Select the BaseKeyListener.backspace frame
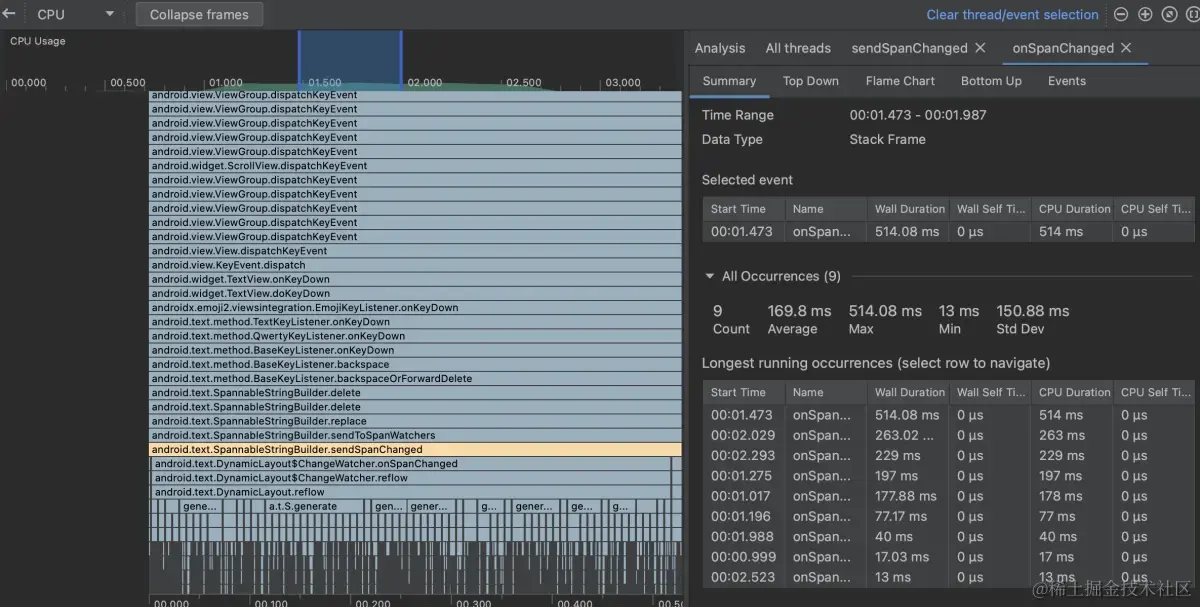This screenshot has height=607, width=1200. [416, 364]
